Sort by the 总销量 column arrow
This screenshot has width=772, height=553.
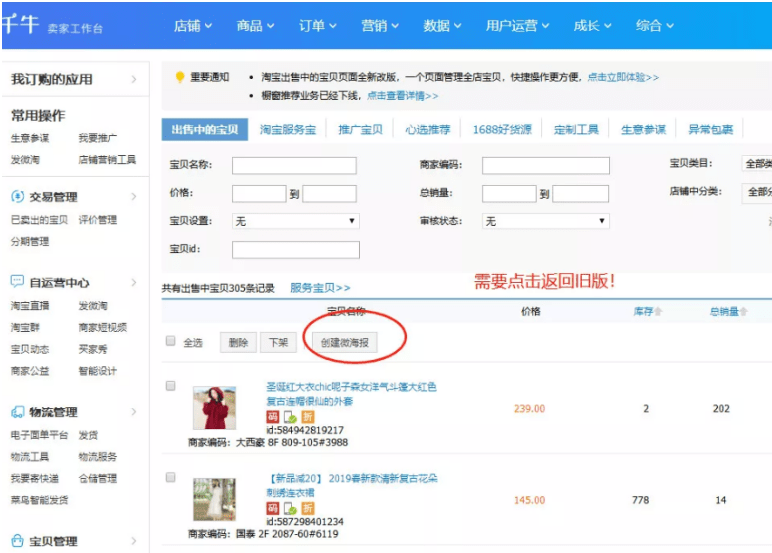(x=743, y=311)
